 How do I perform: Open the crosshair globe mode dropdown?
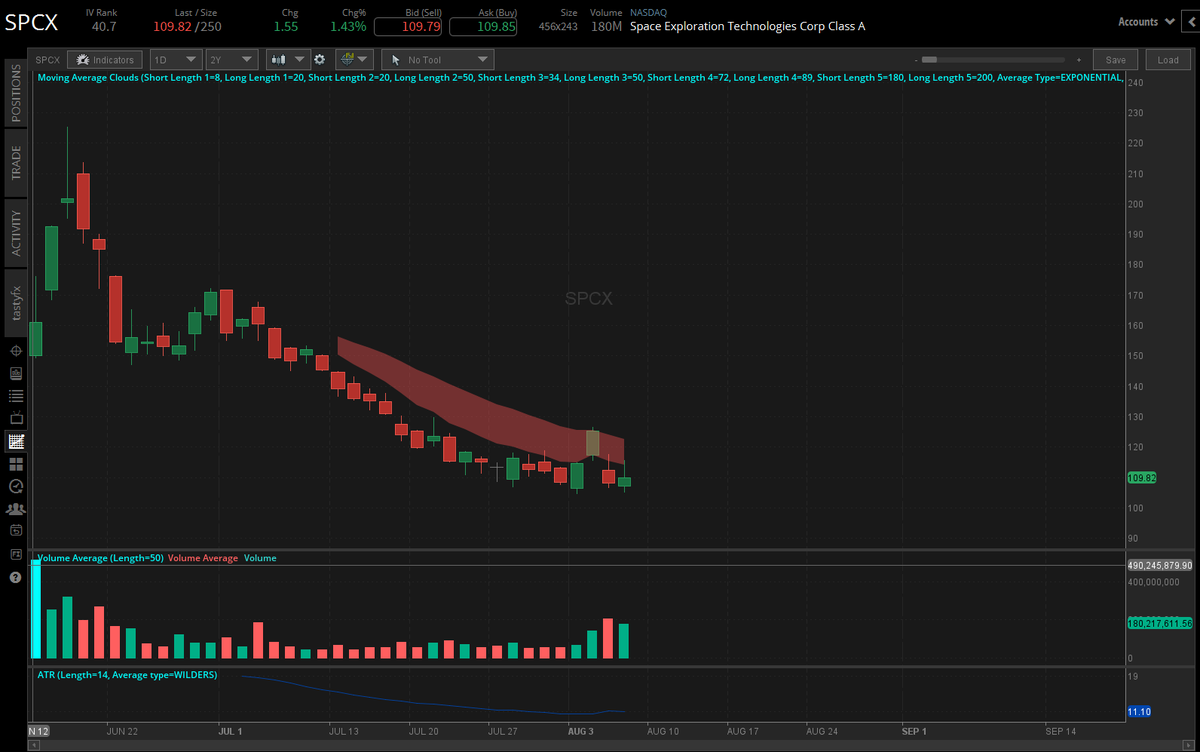coord(354,60)
